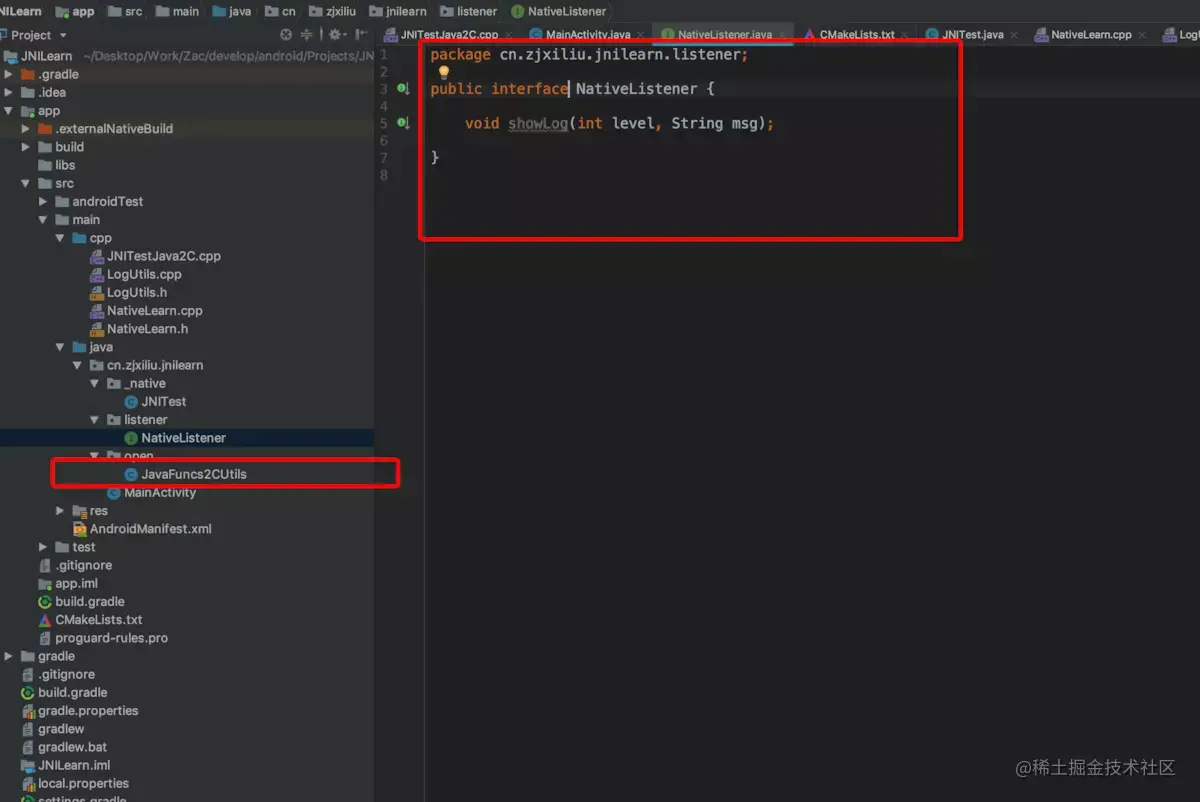Viewport: 1200px width, 802px height.
Task: Click the JNITestJava2C.cpp file icon in tree
Action: click(97, 256)
